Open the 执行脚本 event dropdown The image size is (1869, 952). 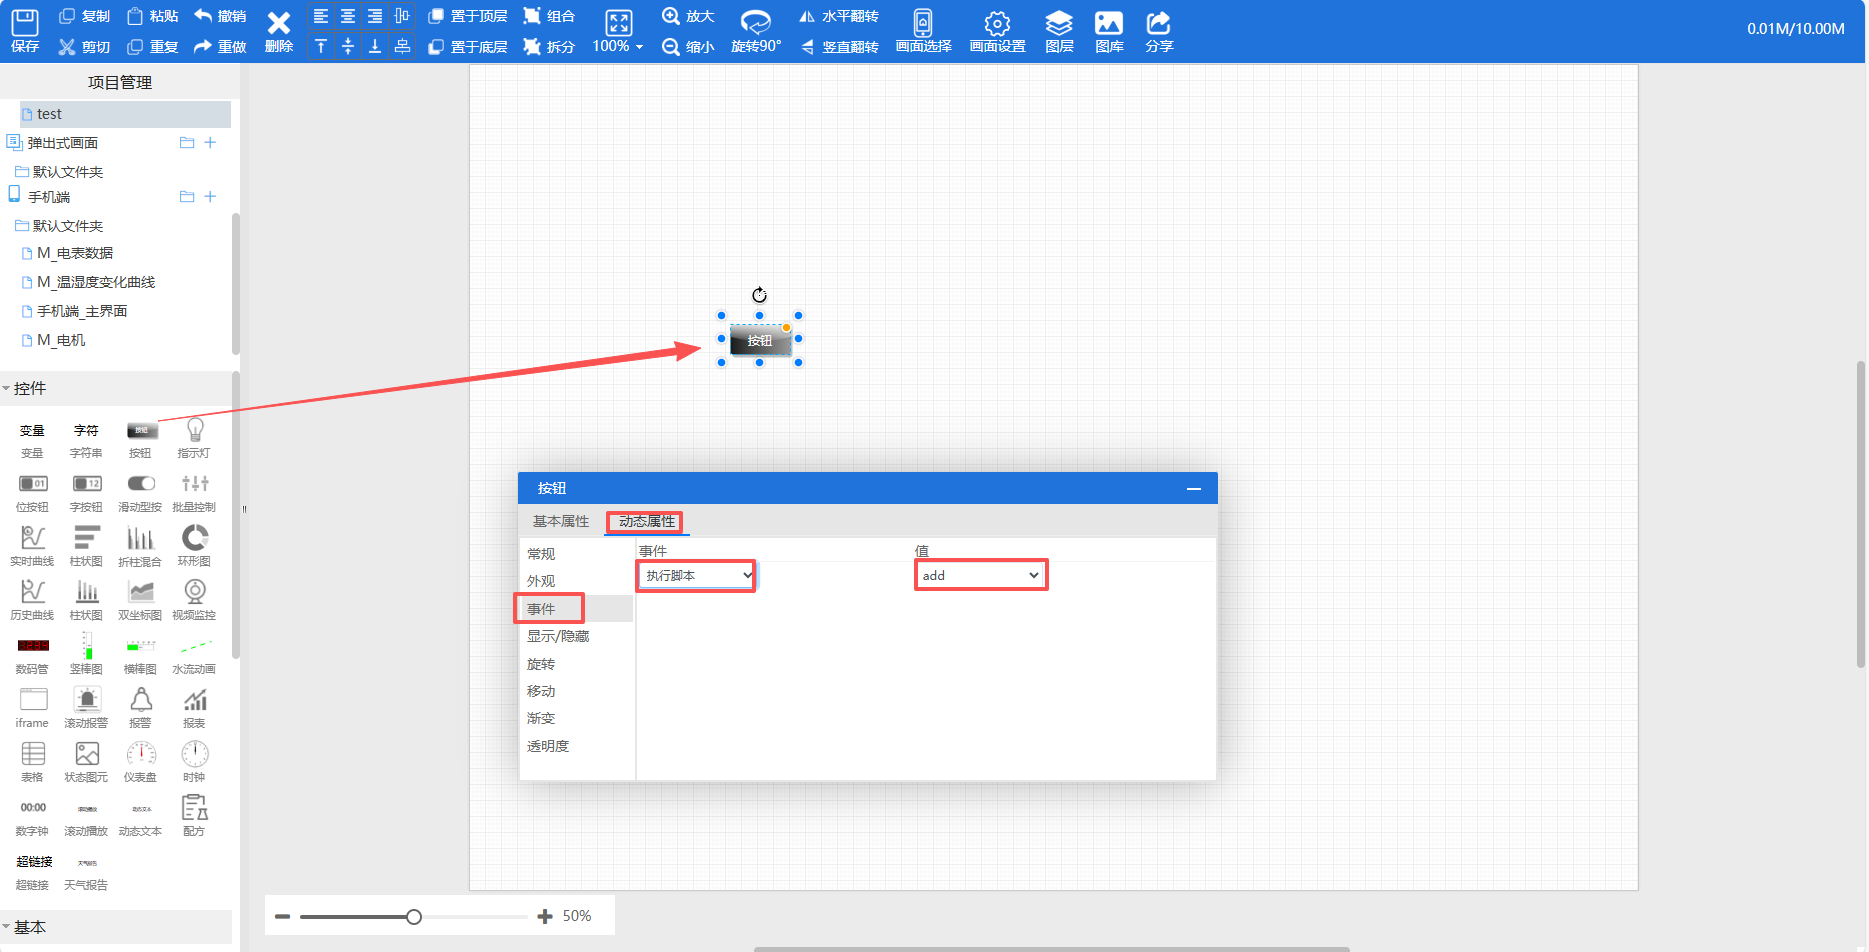(x=697, y=576)
